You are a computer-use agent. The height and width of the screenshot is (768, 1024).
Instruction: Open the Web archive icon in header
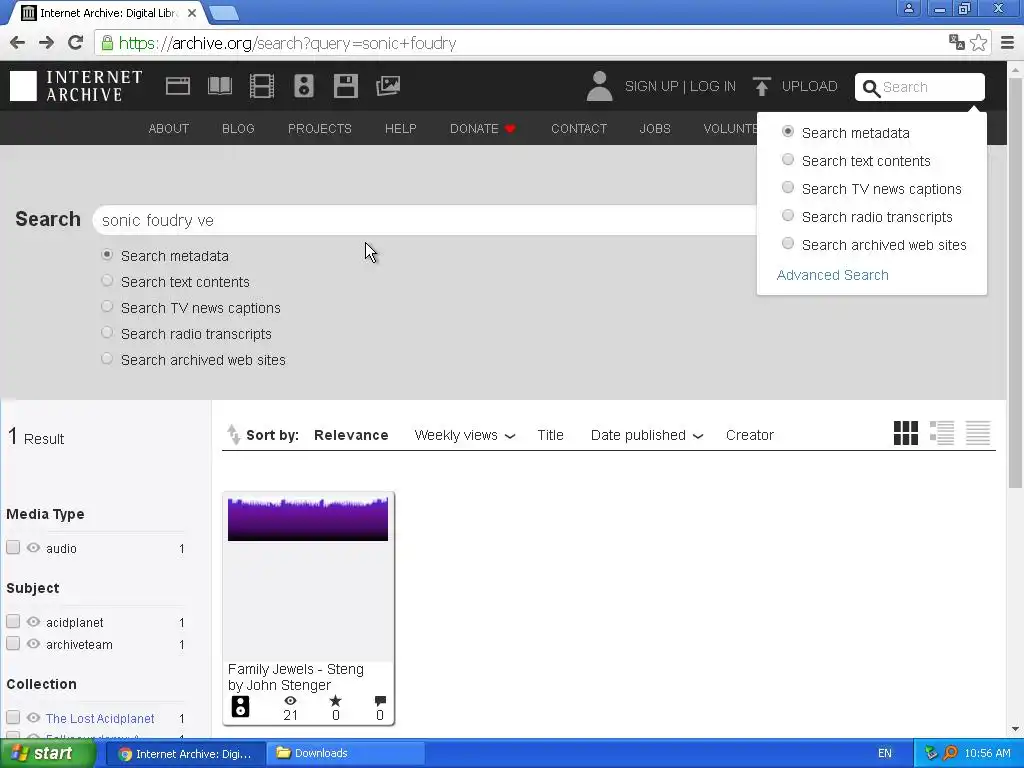point(178,86)
